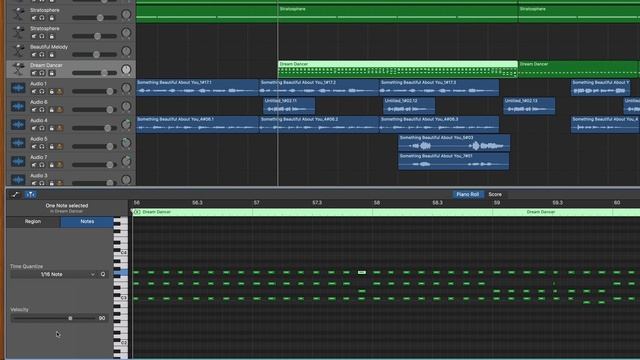Mute the Beautiful Melody track

click(x=34, y=55)
